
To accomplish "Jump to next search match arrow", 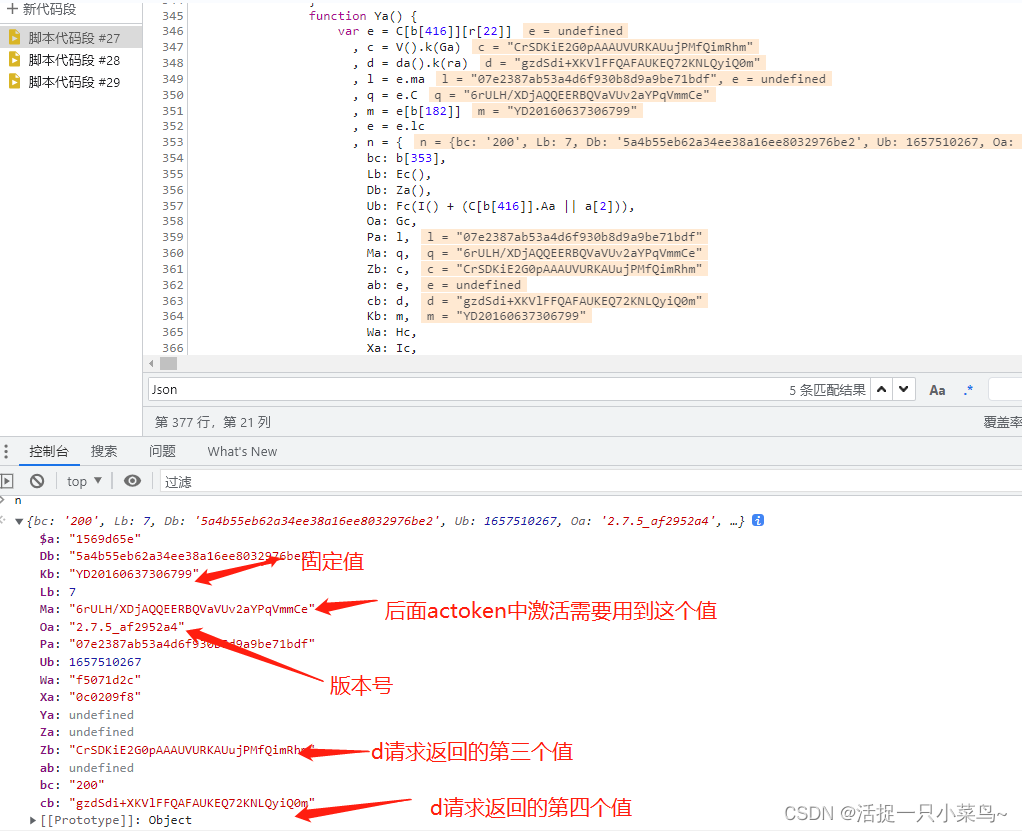I will 904,389.
